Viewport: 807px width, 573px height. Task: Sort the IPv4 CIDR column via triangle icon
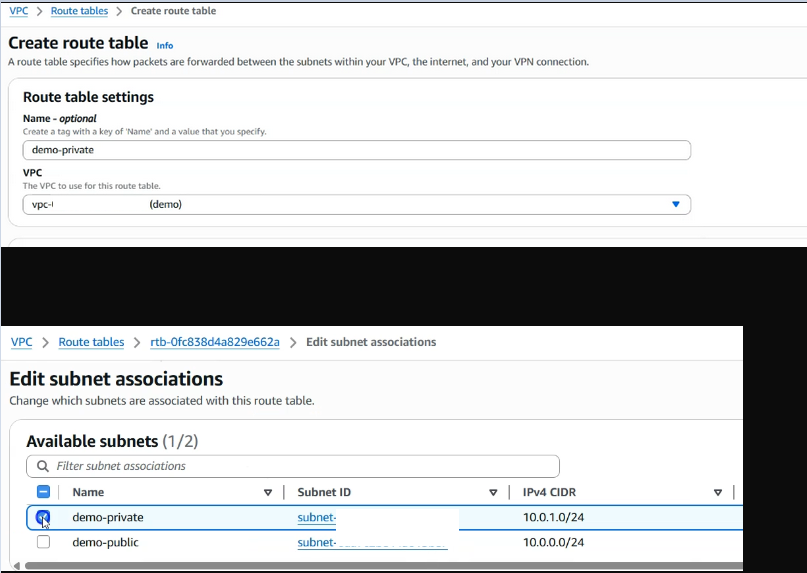tap(718, 493)
